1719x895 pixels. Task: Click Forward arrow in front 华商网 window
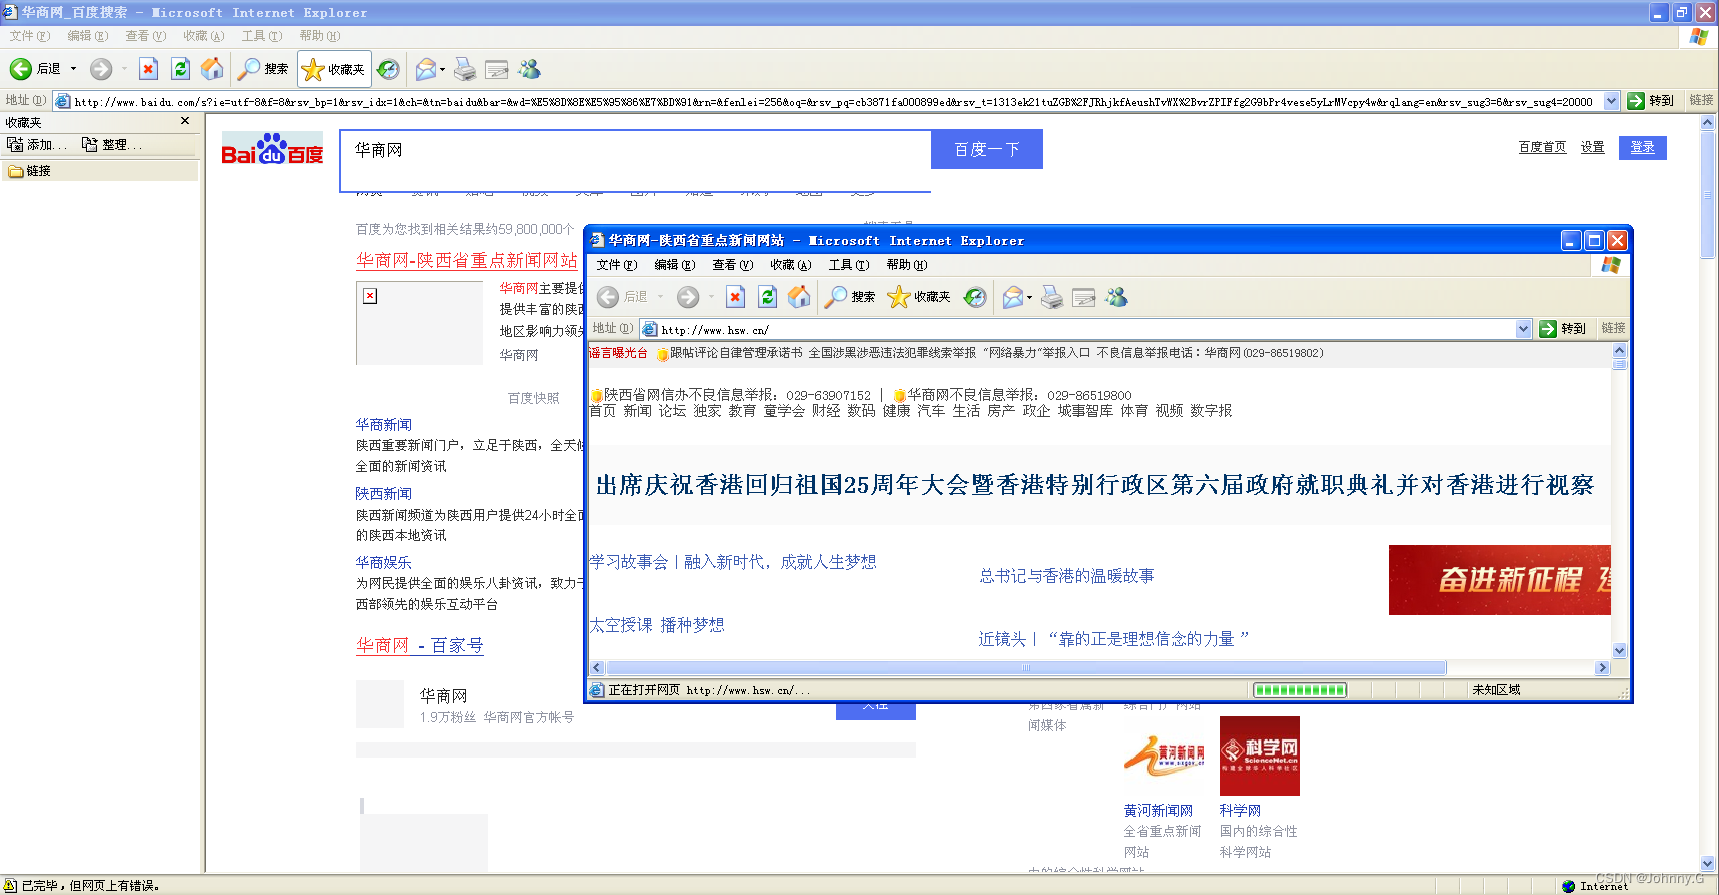[x=688, y=297]
